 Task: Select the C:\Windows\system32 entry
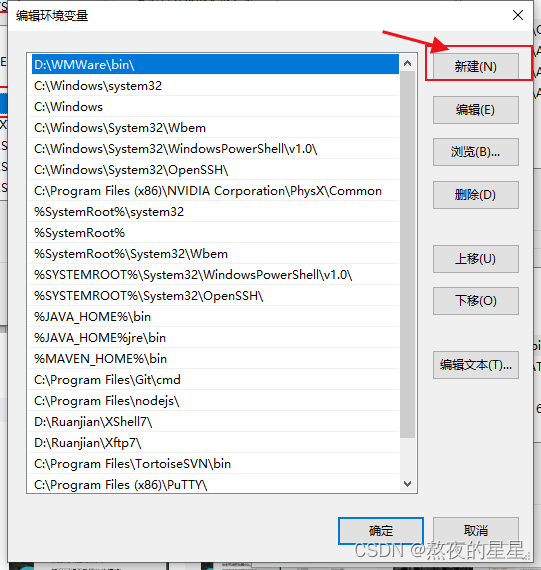click(214, 86)
